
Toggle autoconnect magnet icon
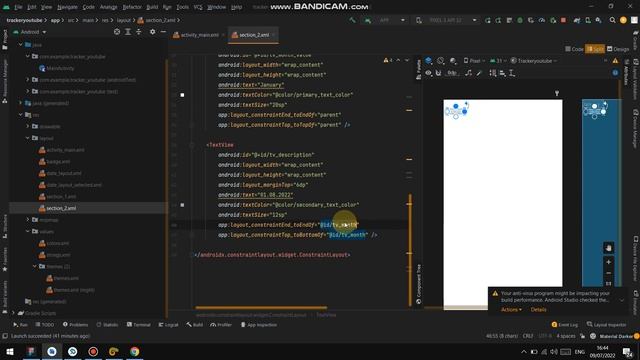438,73
